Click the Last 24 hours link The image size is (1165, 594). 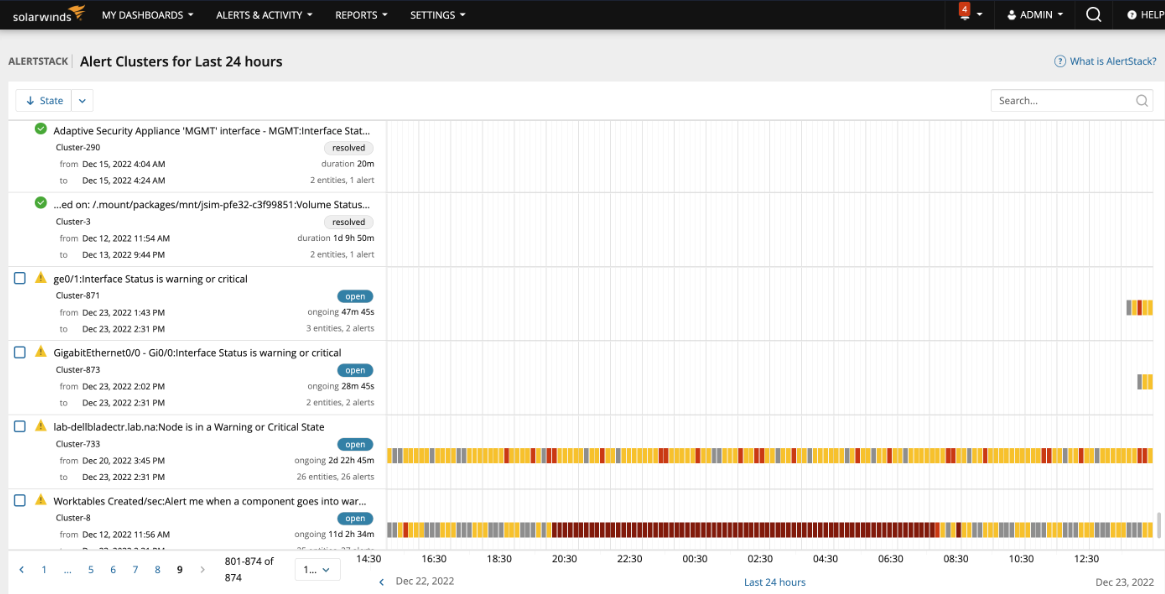click(x=775, y=582)
